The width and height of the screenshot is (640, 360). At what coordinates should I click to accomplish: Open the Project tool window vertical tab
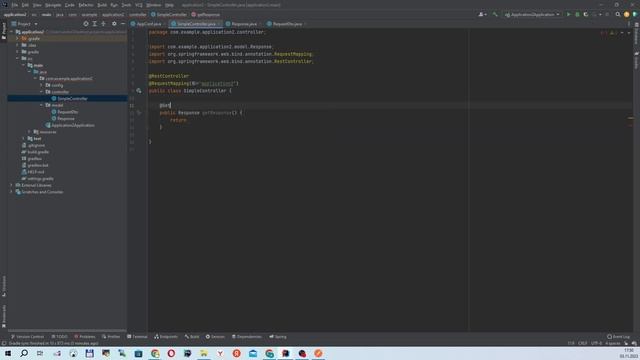4,31
